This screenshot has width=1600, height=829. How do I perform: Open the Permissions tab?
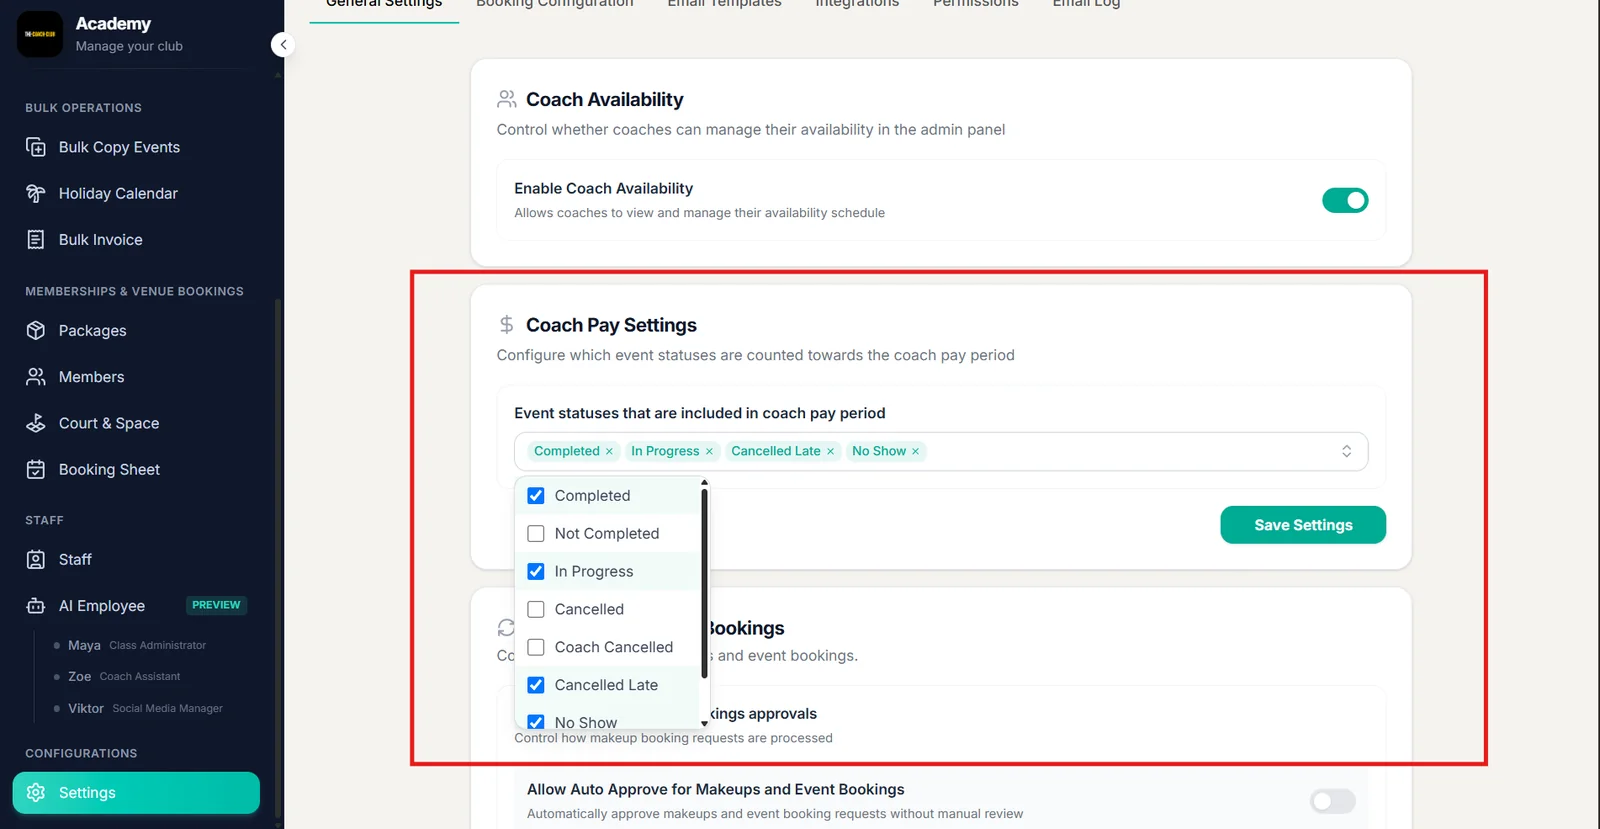coord(976,4)
